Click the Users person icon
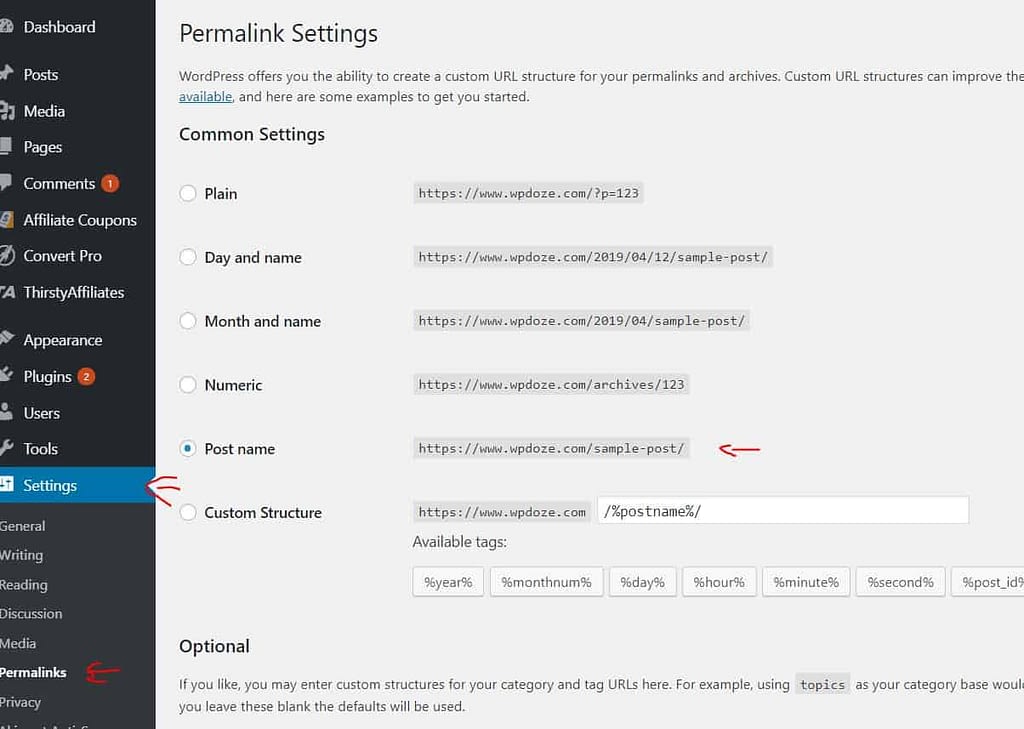1024x729 pixels. [6, 412]
